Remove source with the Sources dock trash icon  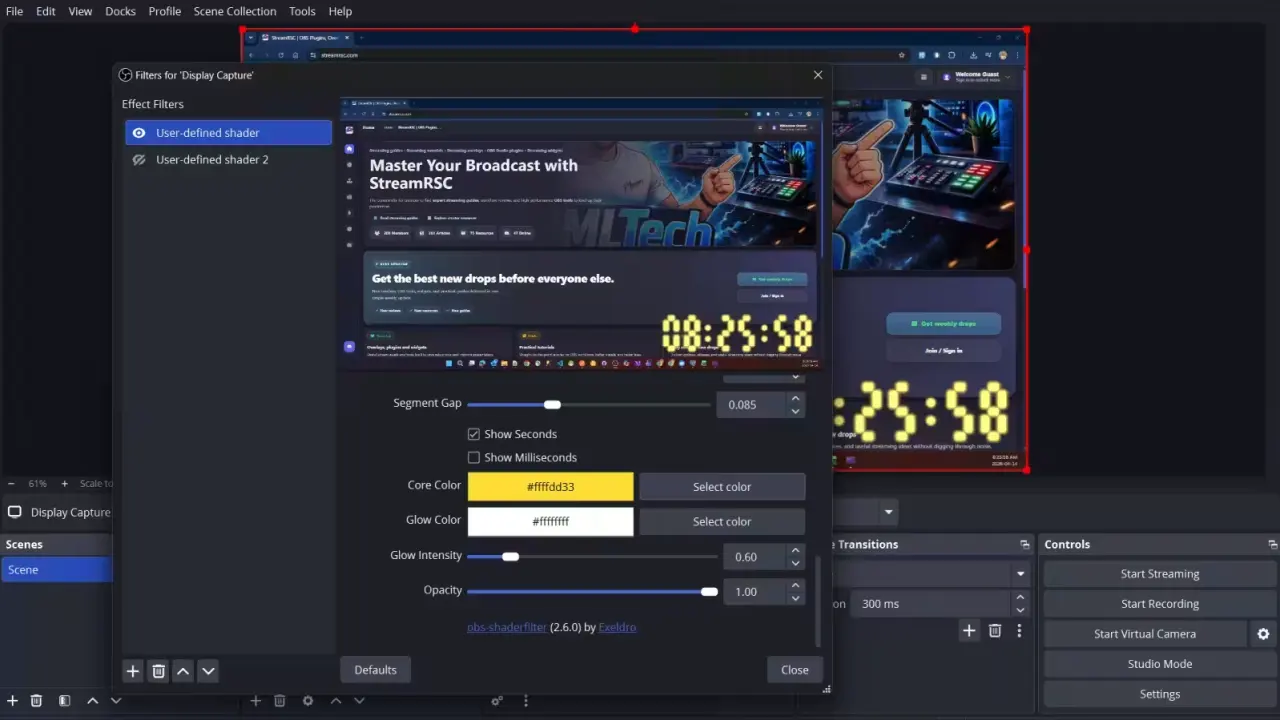[x=280, y=701]
